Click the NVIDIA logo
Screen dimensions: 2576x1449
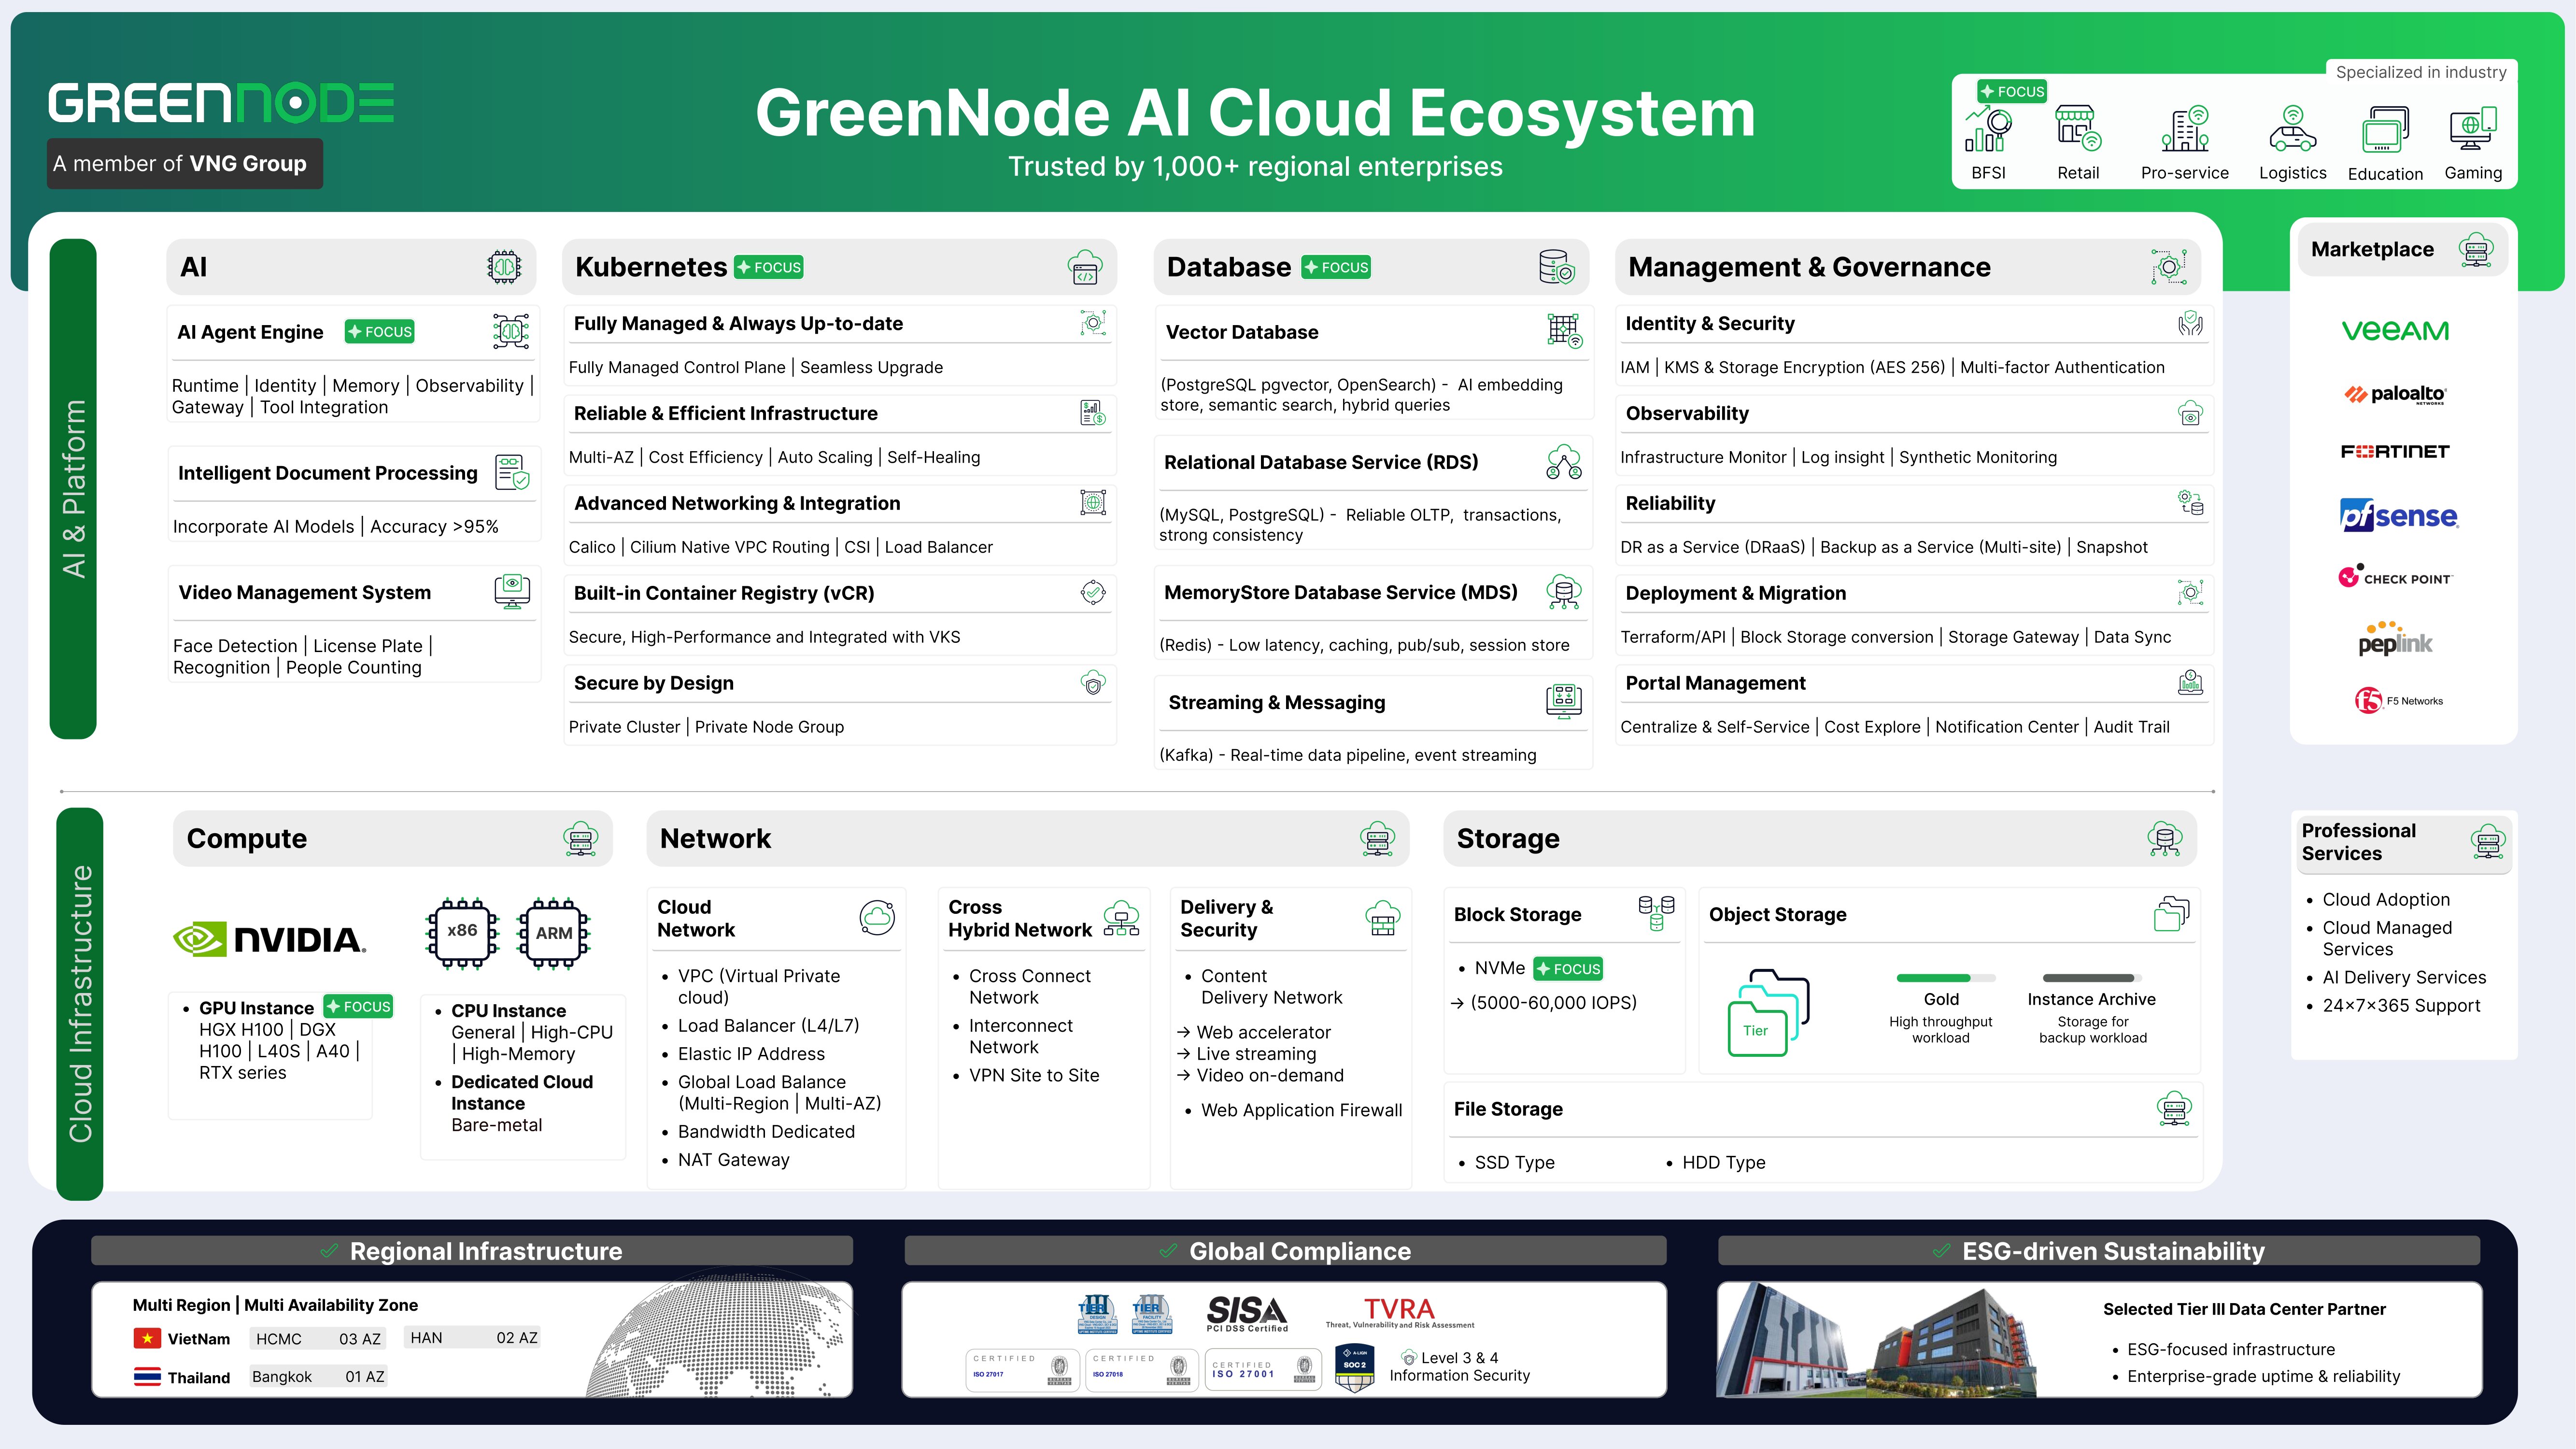(270, 939)
